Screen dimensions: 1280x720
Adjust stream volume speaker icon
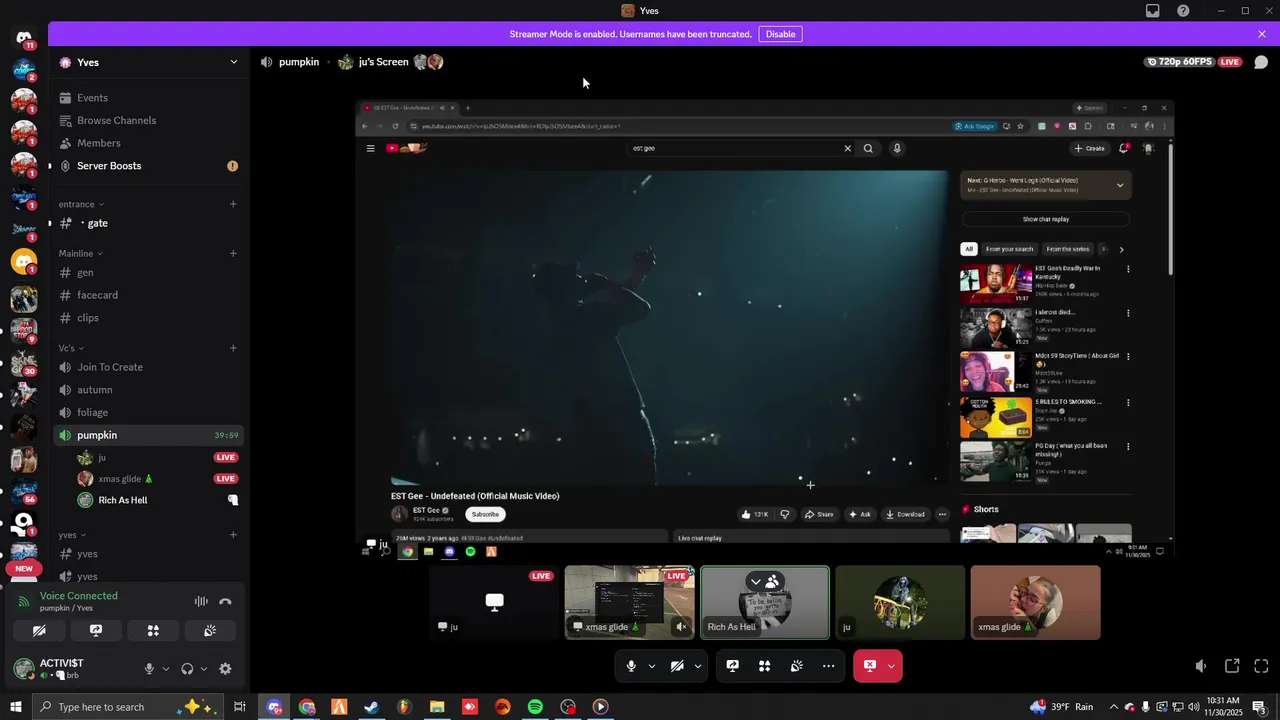pos(1201,666)
